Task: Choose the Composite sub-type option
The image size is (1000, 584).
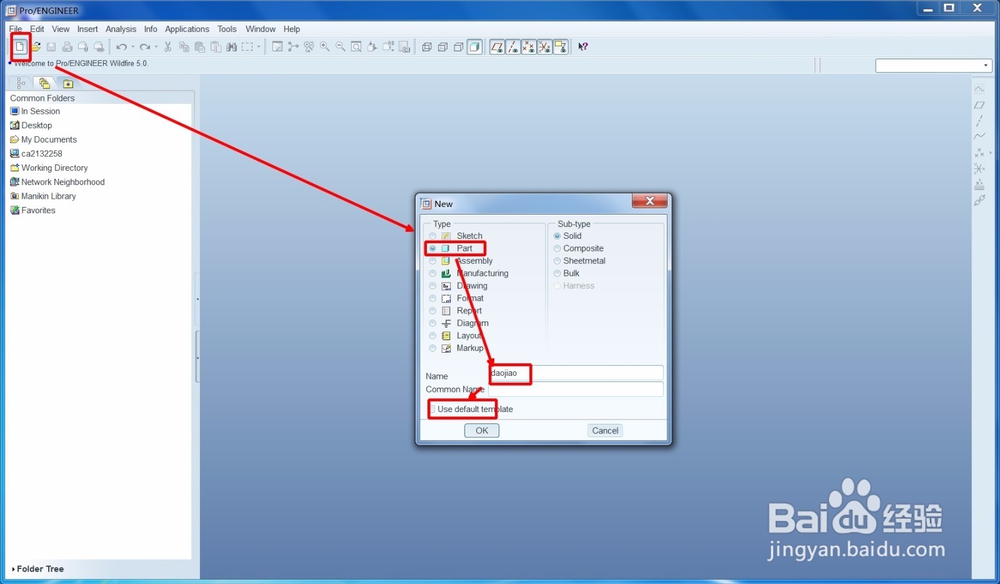Action: click(557, 248)
